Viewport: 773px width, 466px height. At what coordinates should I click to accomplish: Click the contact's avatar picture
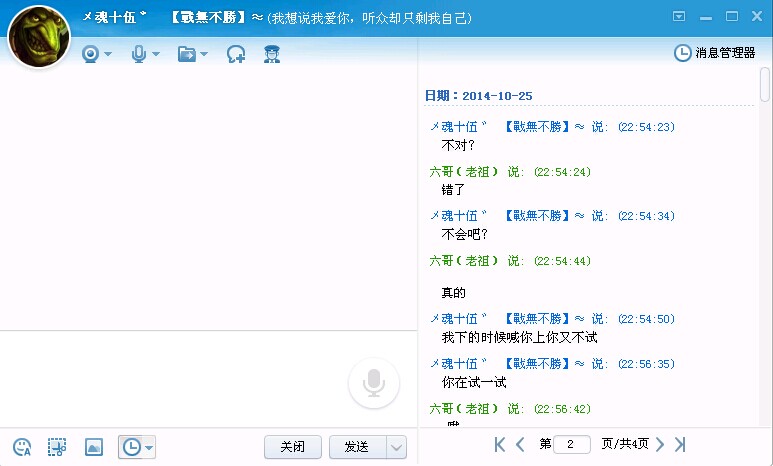tap(39, 36)
